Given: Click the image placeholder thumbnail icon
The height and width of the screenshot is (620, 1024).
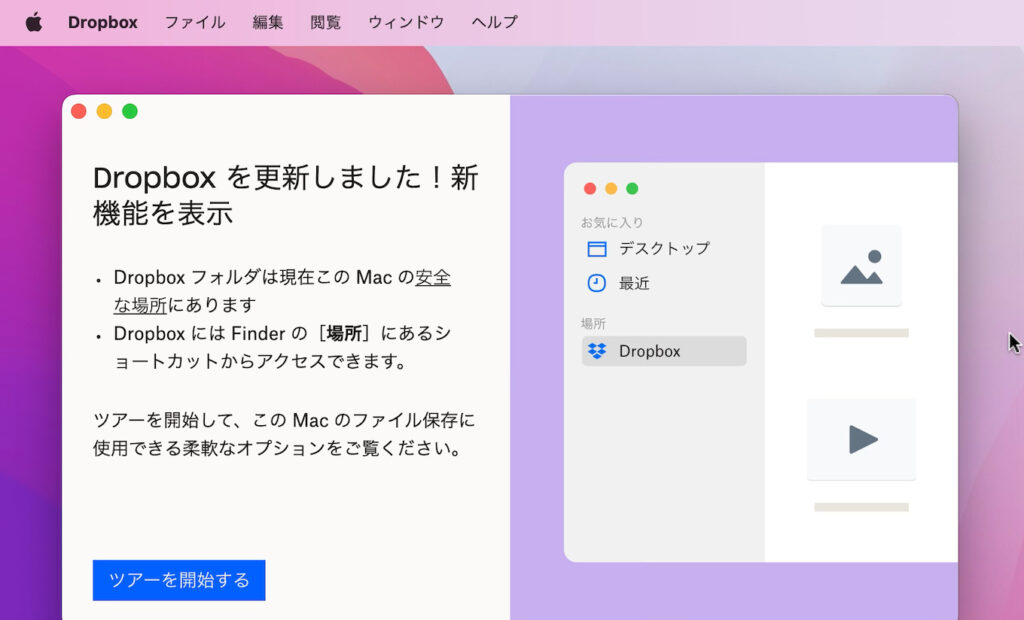Looking at the screenshot, I should pos(861,265).
